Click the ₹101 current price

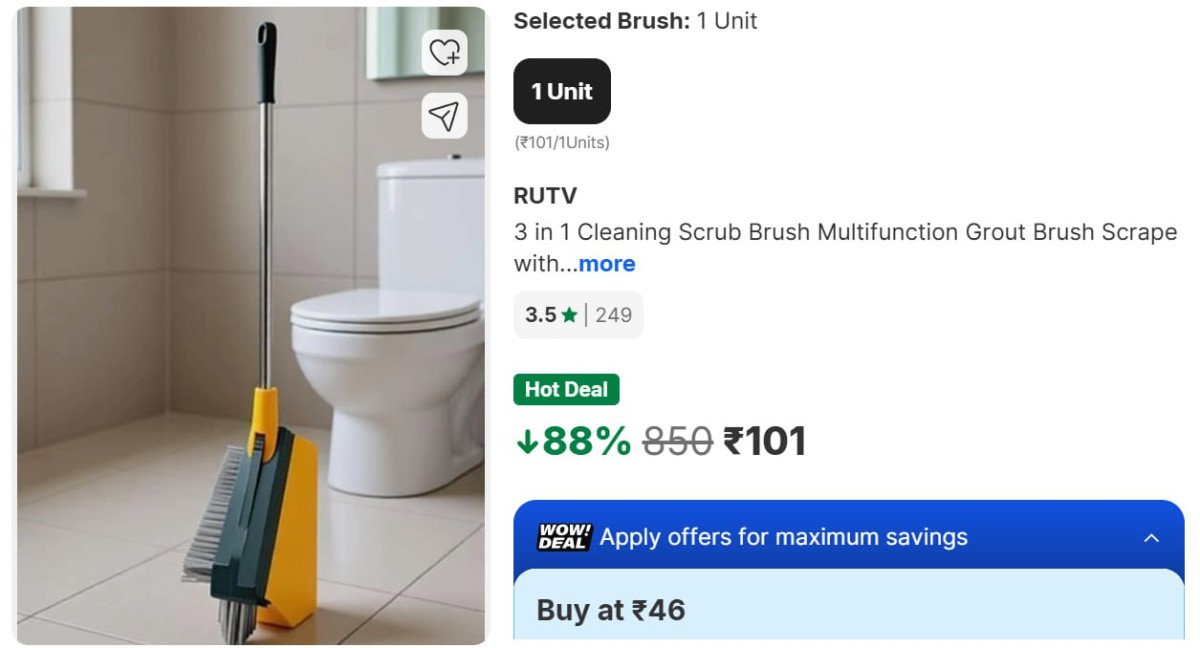764,441
